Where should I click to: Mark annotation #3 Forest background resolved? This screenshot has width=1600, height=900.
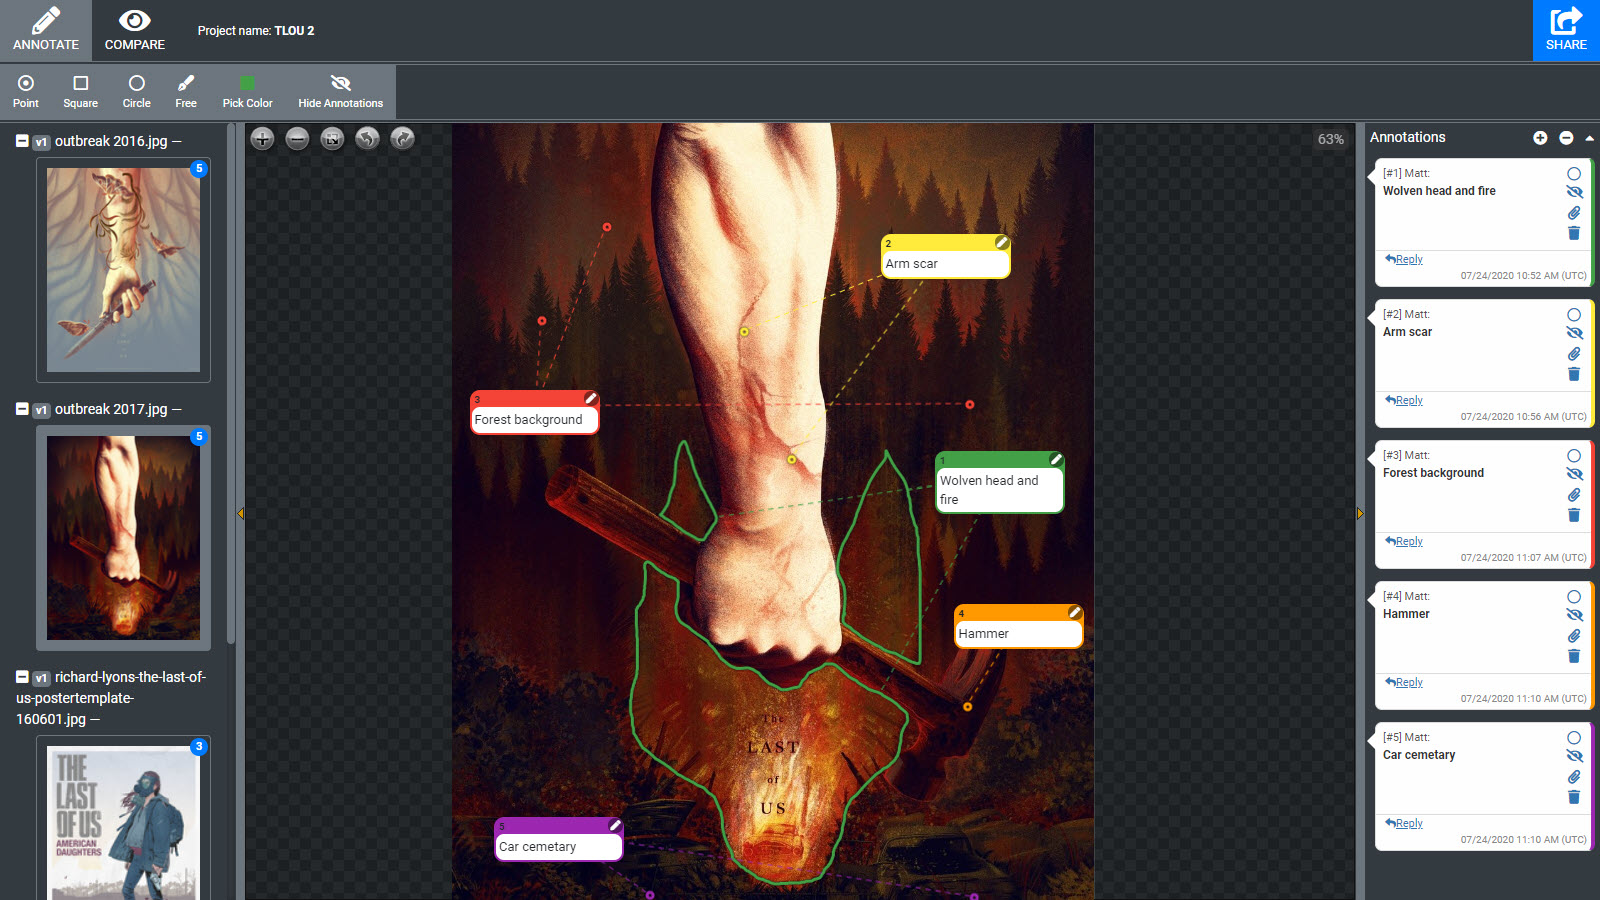pos(1574,456)
